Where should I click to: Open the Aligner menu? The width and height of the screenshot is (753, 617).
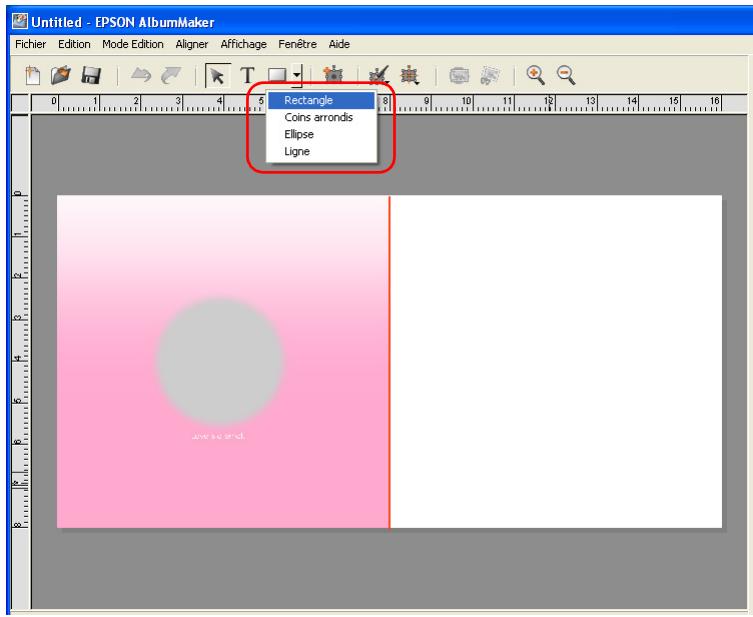(192, 44)
